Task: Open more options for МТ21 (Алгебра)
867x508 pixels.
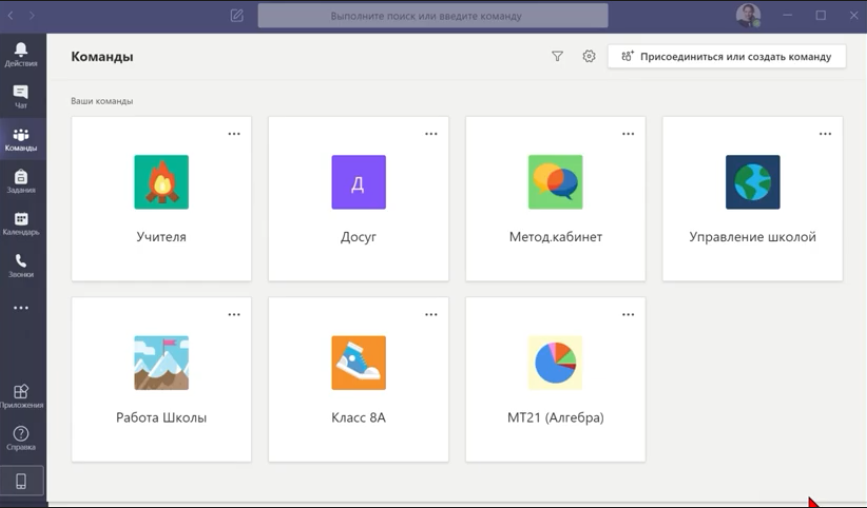Action: click(x=628, y=315)
